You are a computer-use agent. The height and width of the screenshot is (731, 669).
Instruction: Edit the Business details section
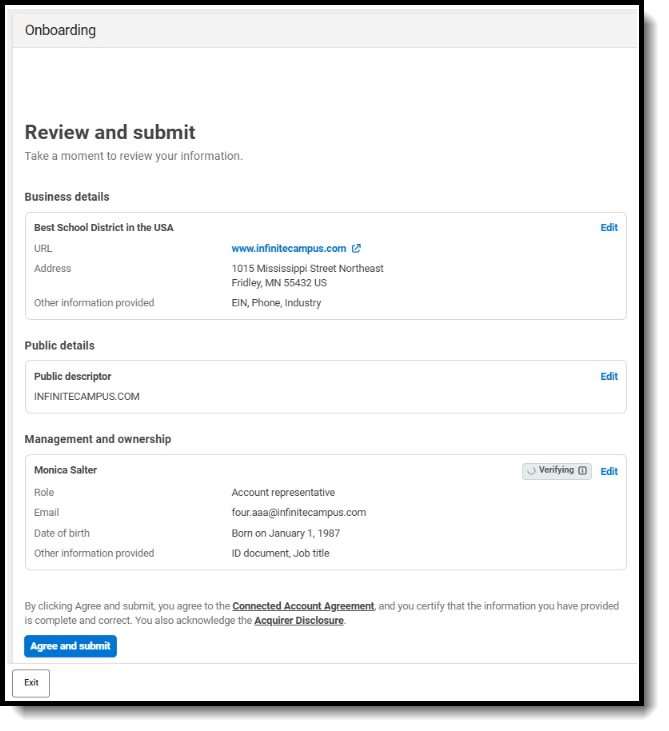pyautogui.click(x=609, y=228)
